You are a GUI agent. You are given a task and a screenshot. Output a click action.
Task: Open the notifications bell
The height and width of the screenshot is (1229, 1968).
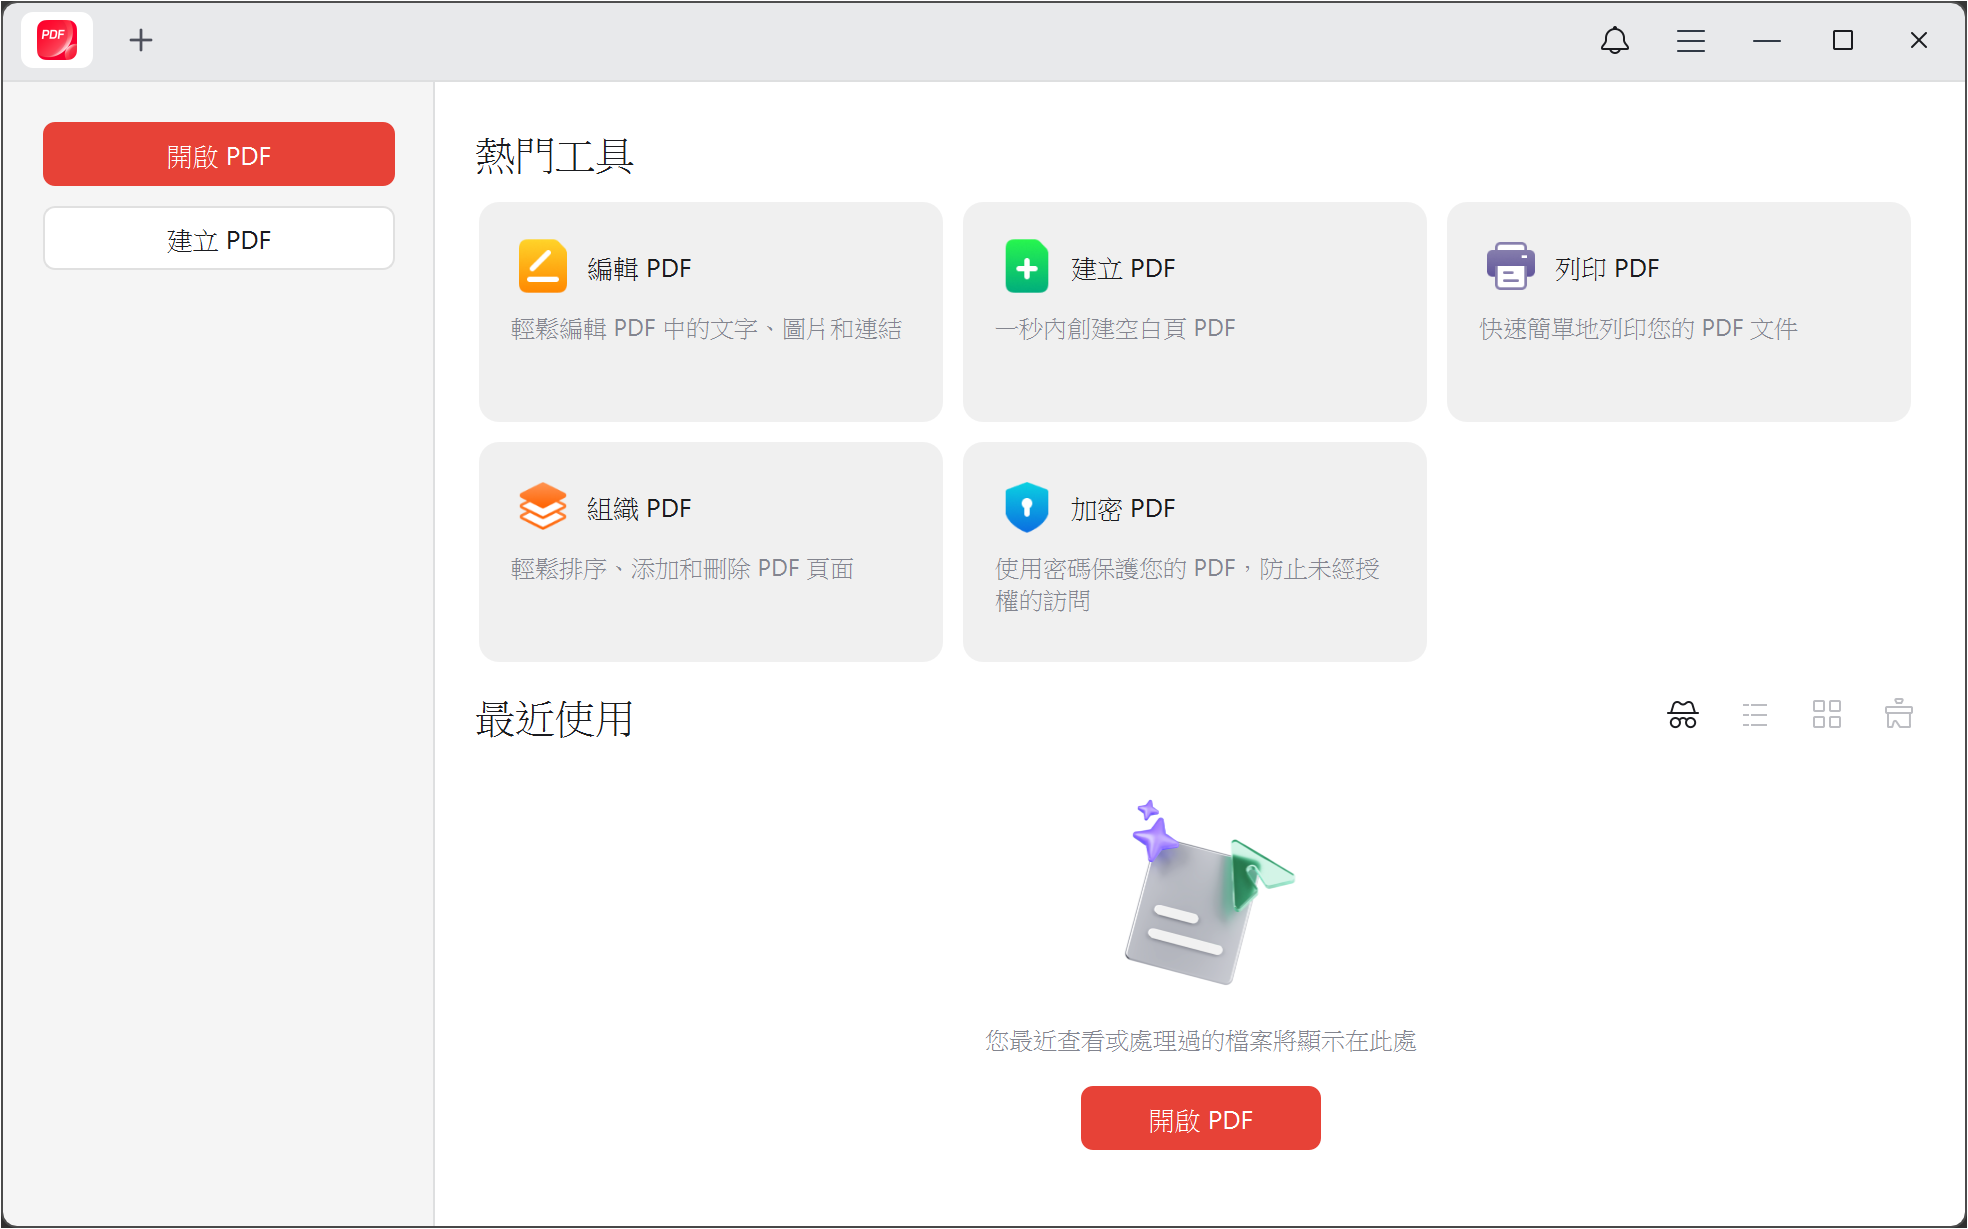click(1614, 40)
